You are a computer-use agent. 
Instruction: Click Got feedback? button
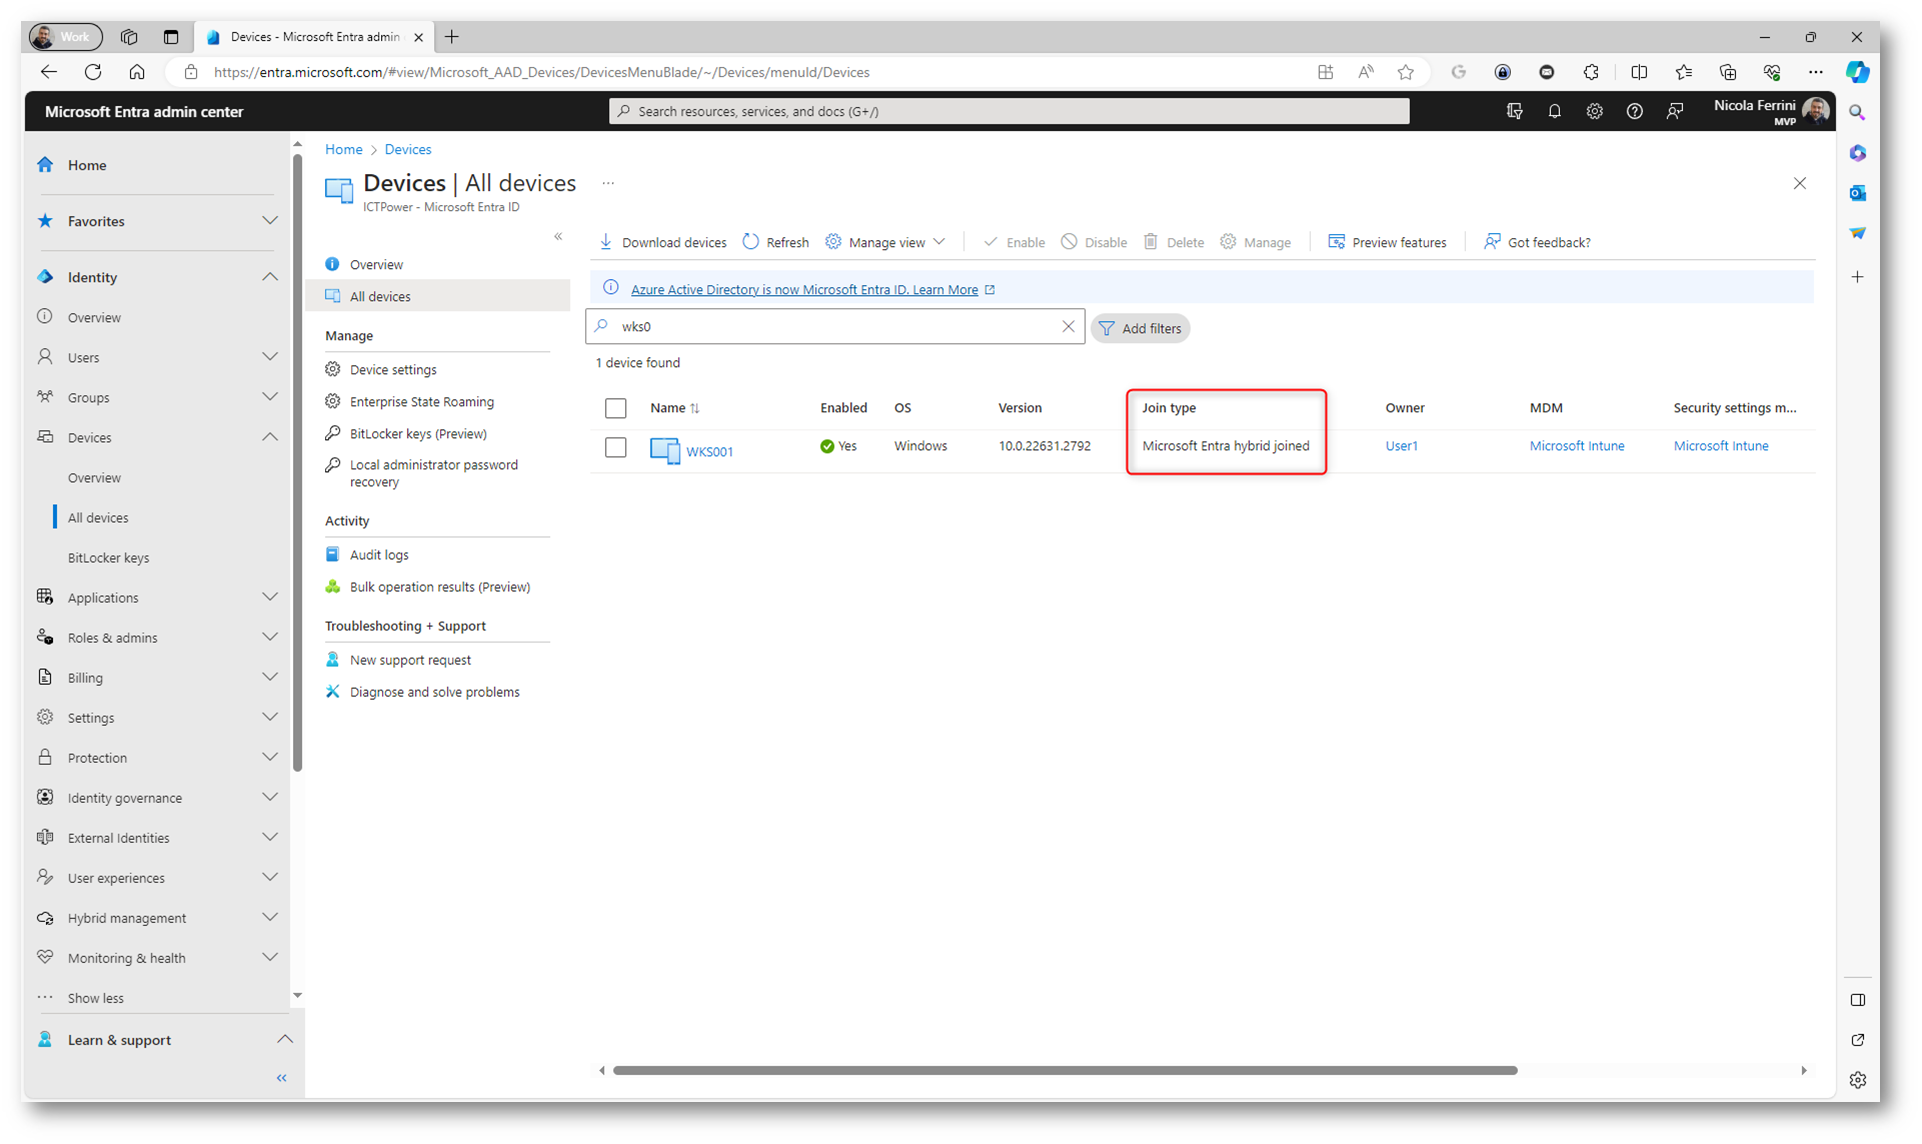click(1537, 242)
